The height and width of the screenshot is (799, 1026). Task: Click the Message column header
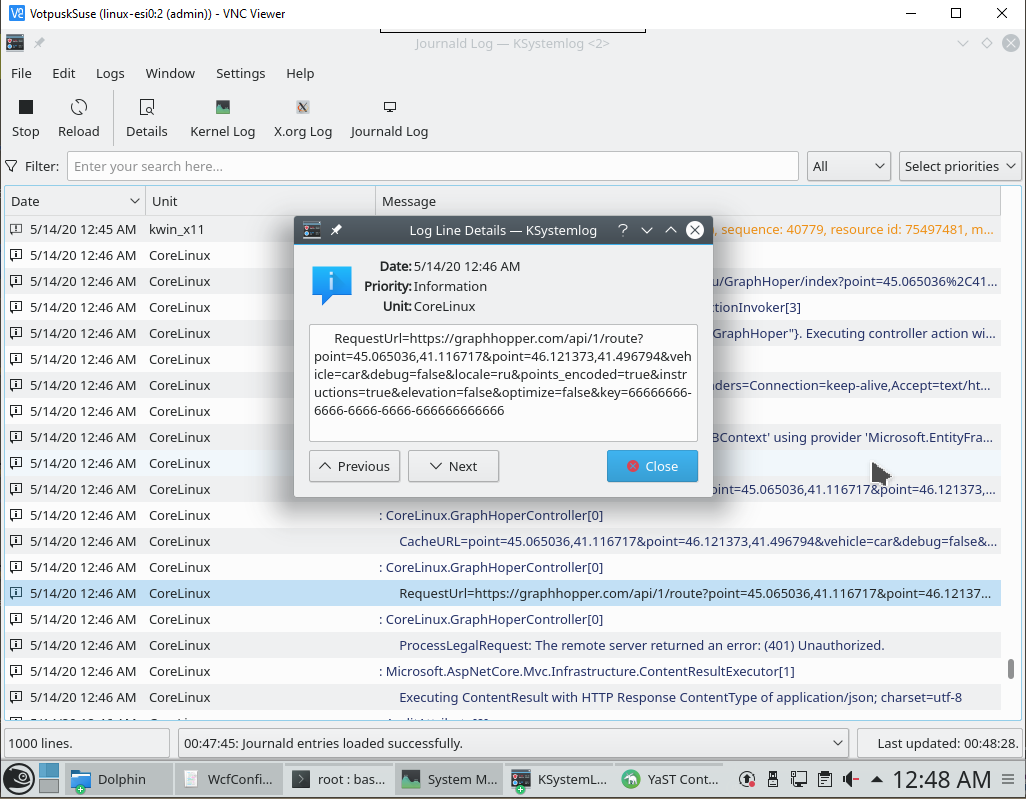click(x=688, y=201)
